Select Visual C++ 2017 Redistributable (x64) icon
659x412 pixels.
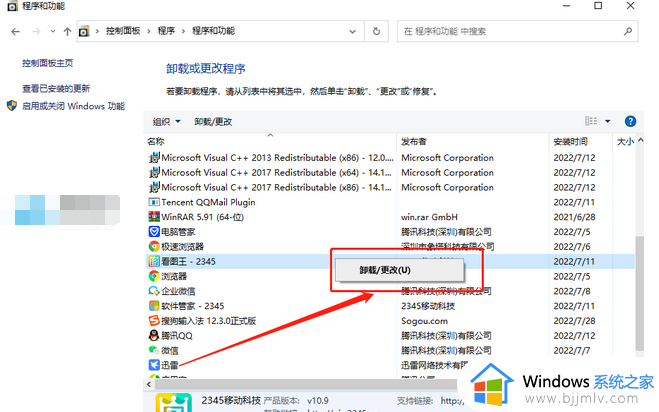point(154,172)
